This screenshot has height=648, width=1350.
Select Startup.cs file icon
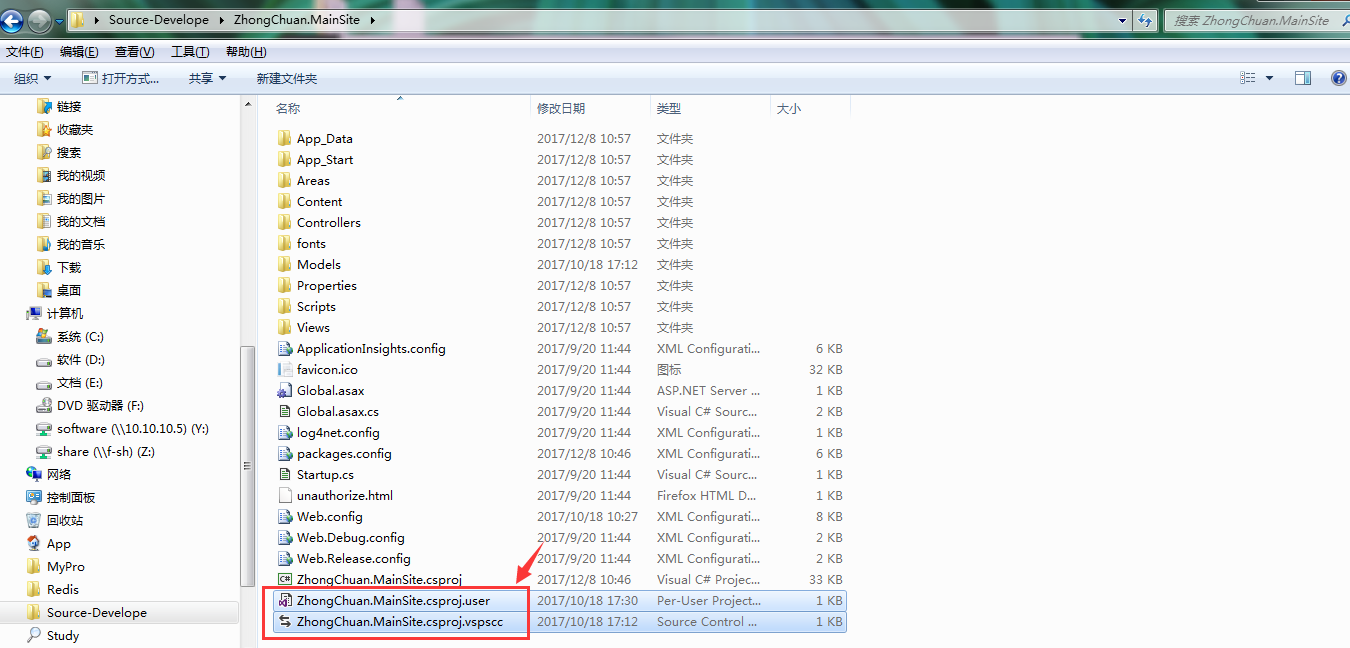coord(285,475)
